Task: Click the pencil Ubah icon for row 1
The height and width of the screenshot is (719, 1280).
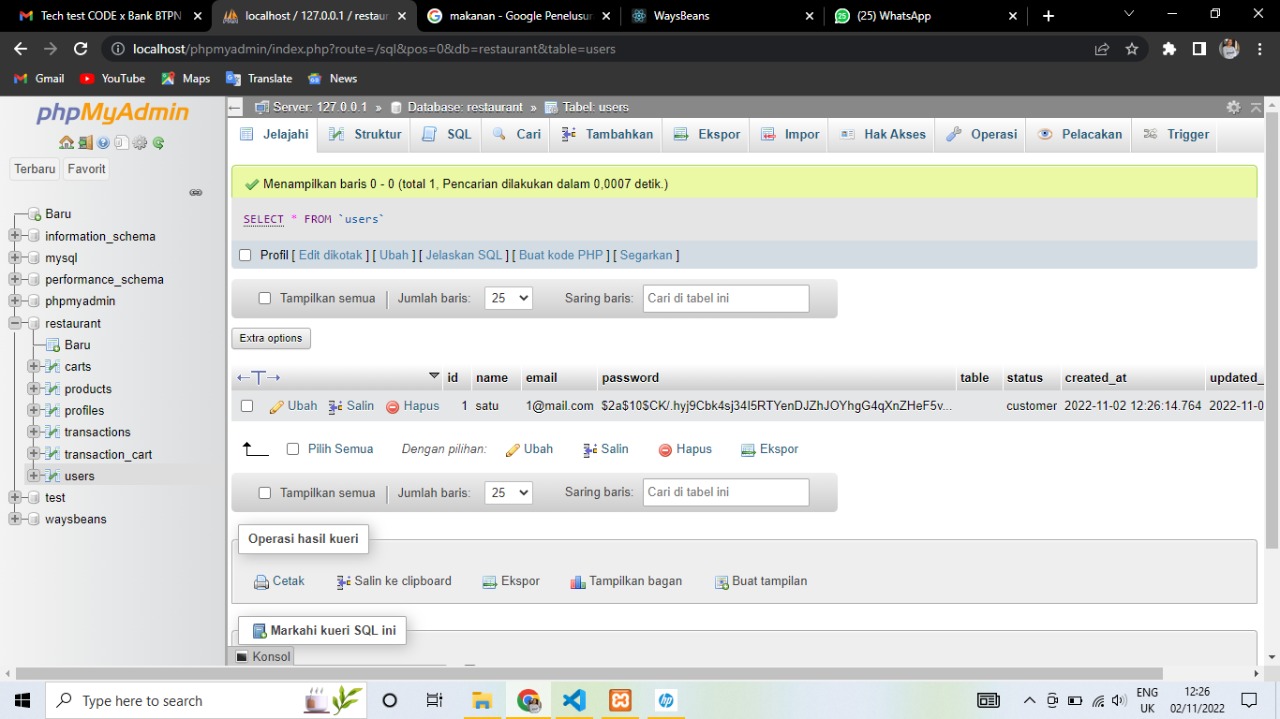Action: coord(276,407)
